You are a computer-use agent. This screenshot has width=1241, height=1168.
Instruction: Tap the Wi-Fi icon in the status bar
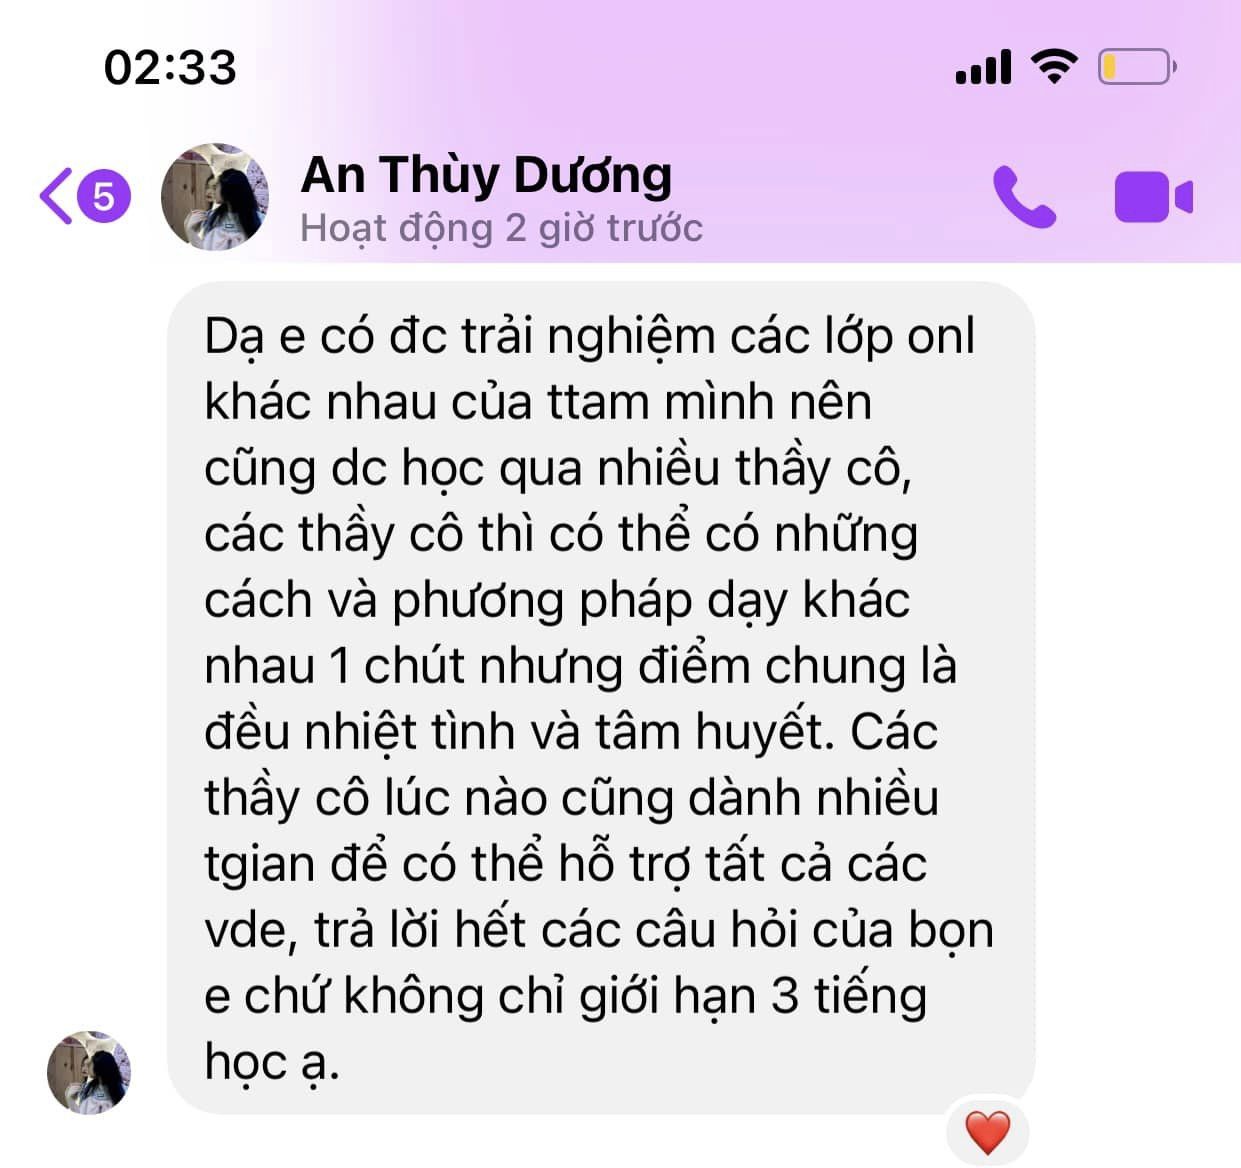pyautogui.click(x=1053, y=67)
